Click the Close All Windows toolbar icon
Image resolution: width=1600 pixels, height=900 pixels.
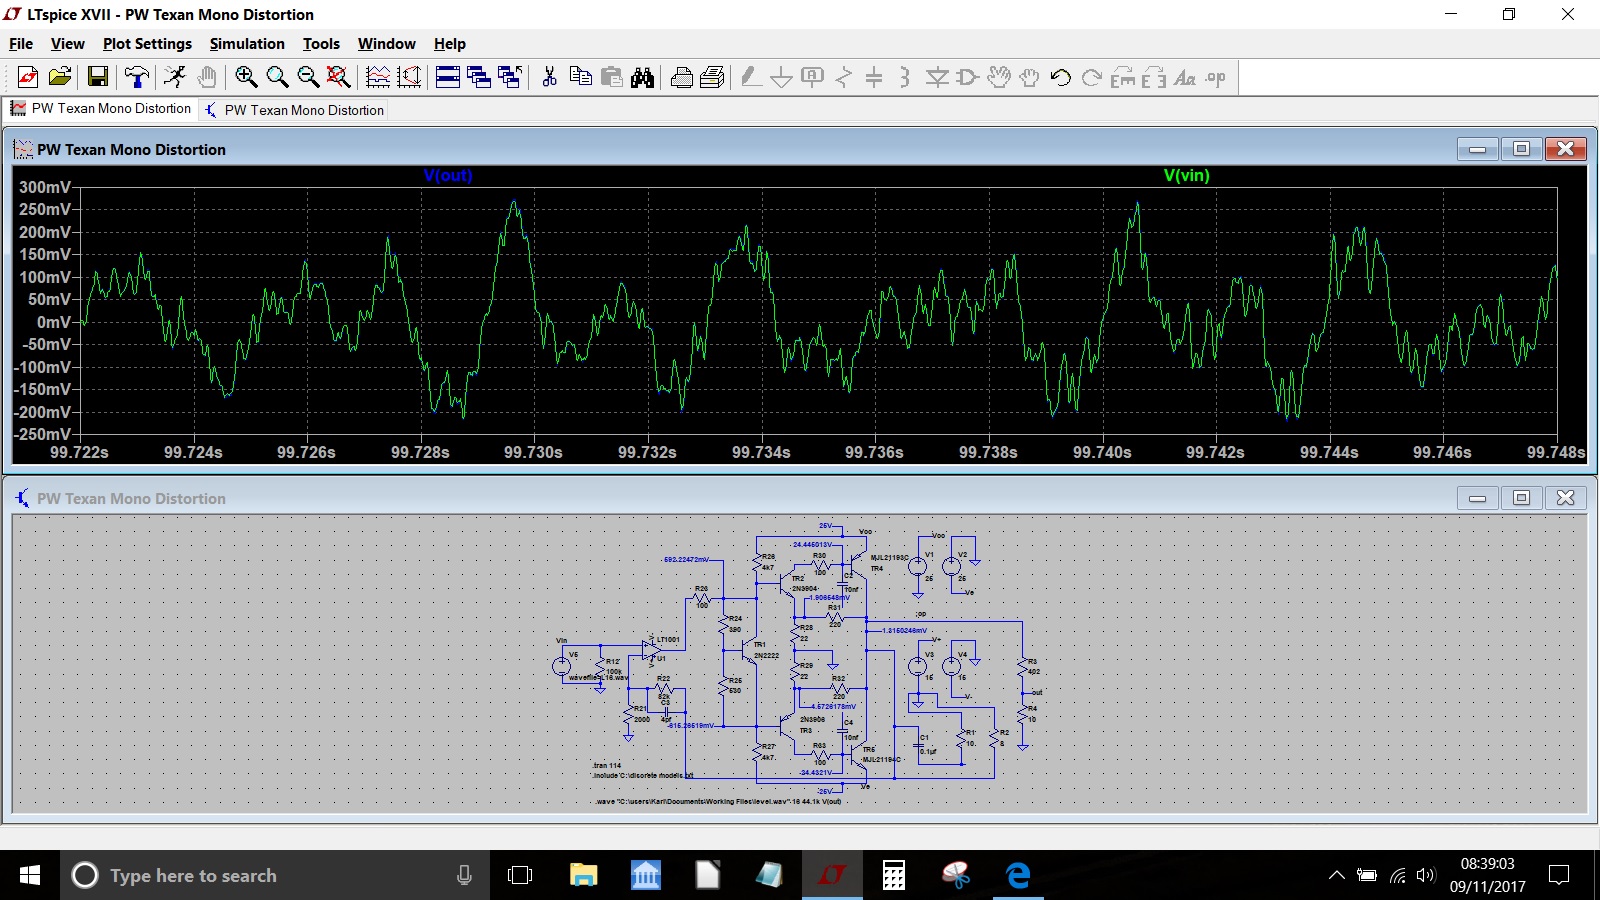coord(510,77)
